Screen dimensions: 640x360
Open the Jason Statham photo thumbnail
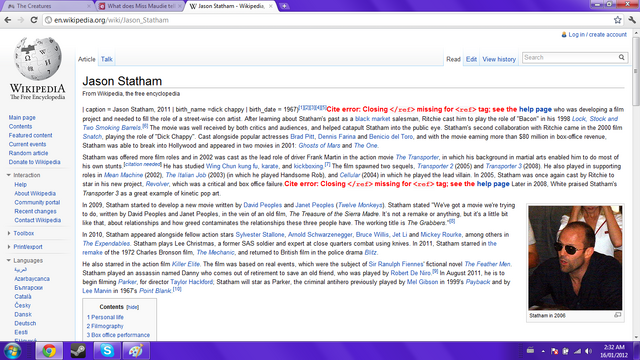(x=575, y=258)
